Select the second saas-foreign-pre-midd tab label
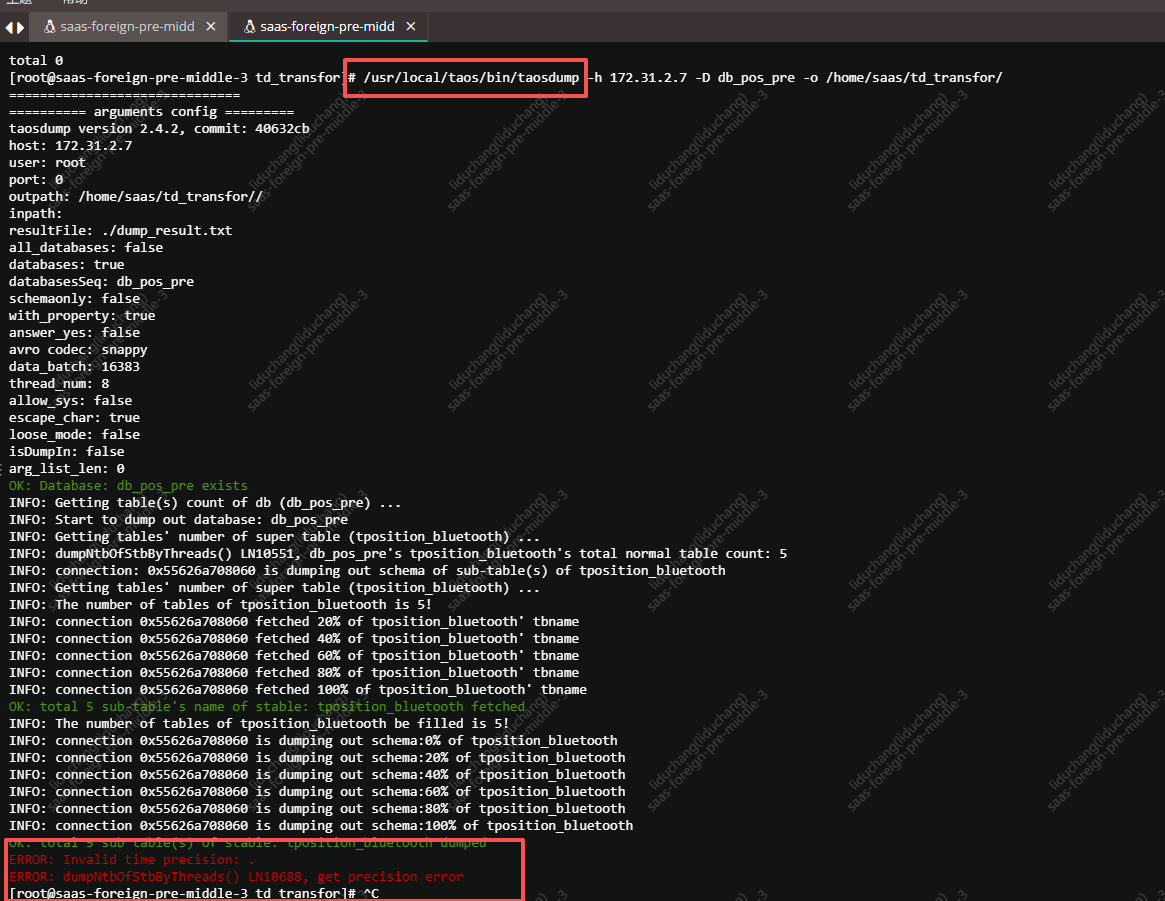 [327, 27]
